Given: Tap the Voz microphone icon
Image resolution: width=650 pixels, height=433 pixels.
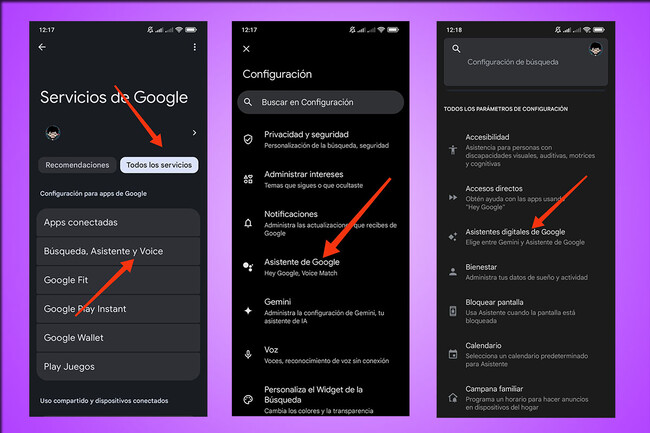Looking at the screenshot, I should (x=248, y=355).
